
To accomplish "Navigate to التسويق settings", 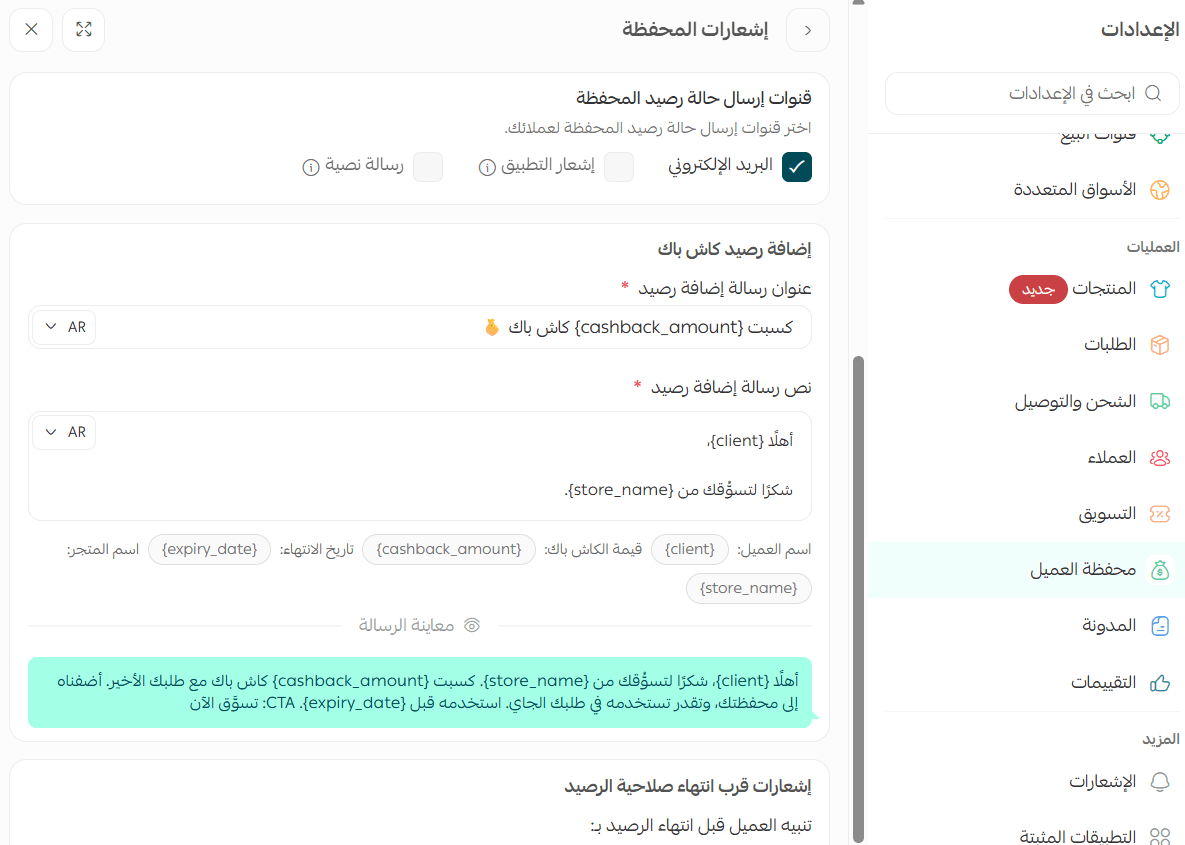I will (1026, 514).
